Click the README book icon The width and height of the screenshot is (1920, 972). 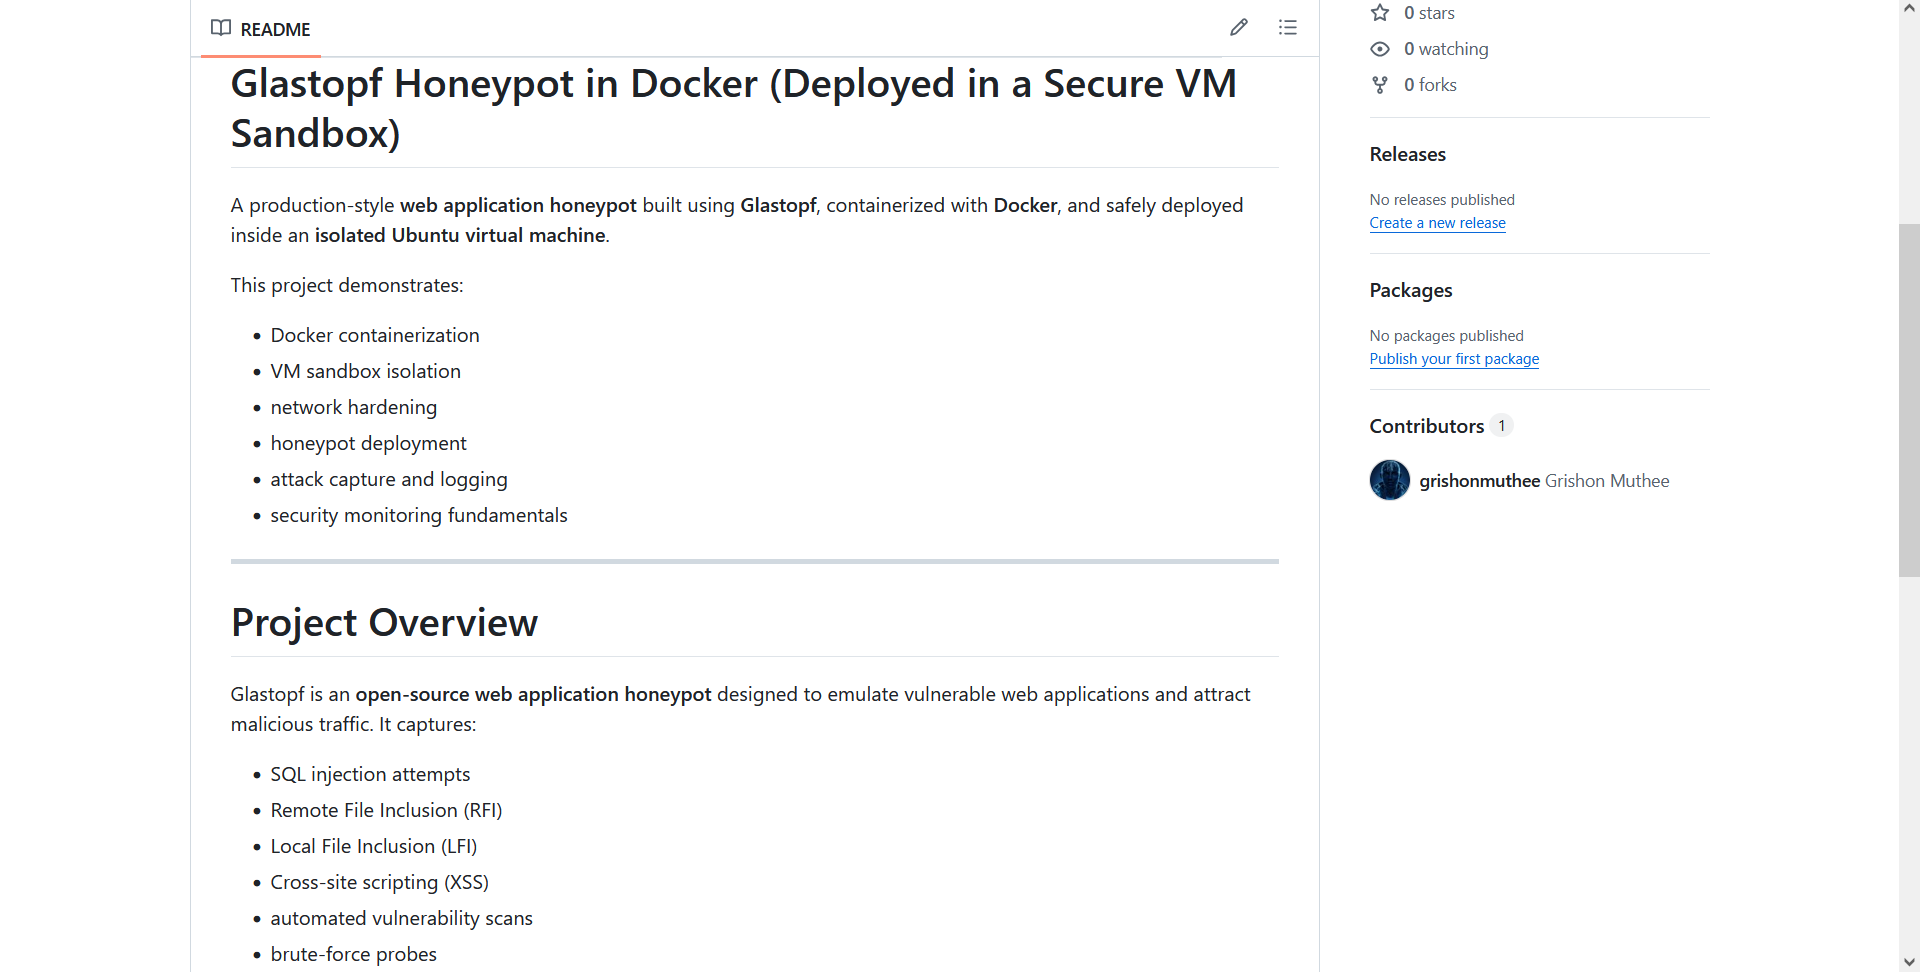pos(221,28)
